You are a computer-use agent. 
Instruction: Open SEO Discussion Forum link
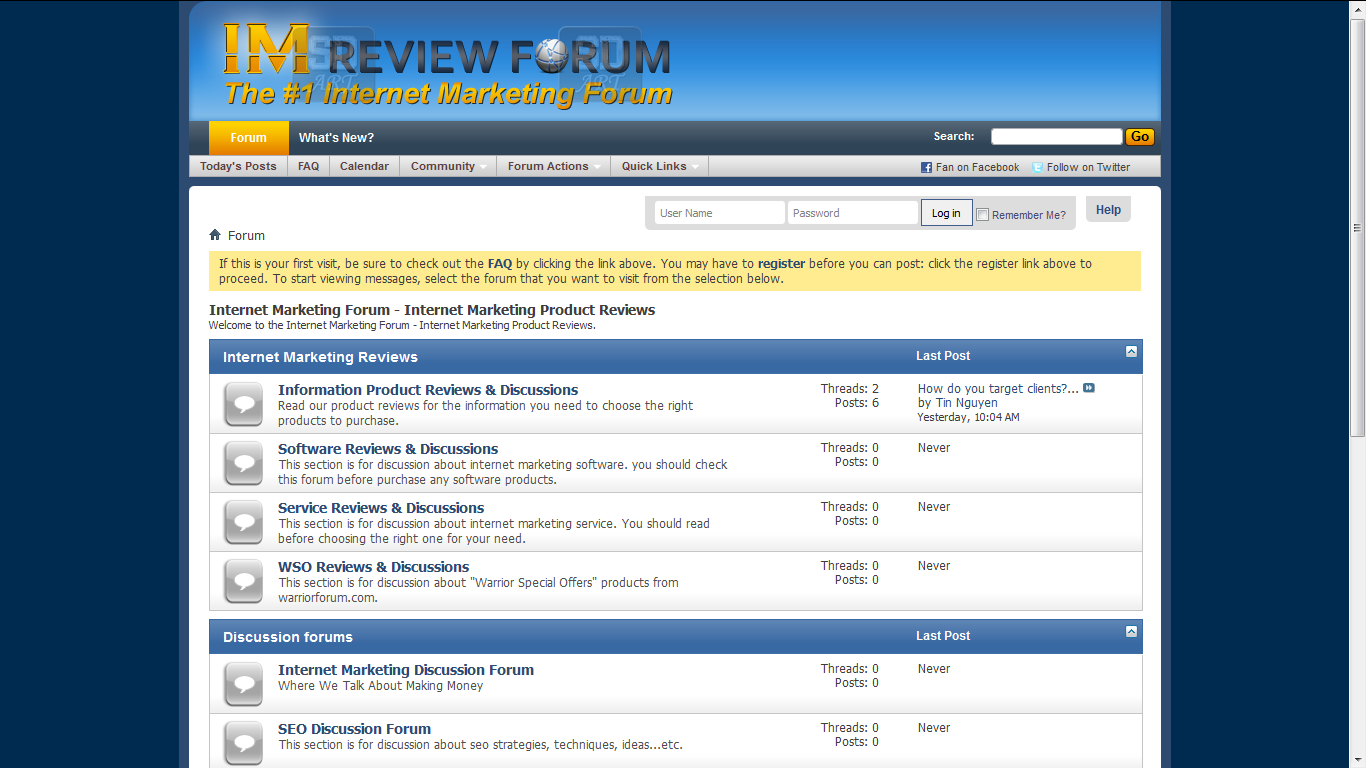(354, 729)
